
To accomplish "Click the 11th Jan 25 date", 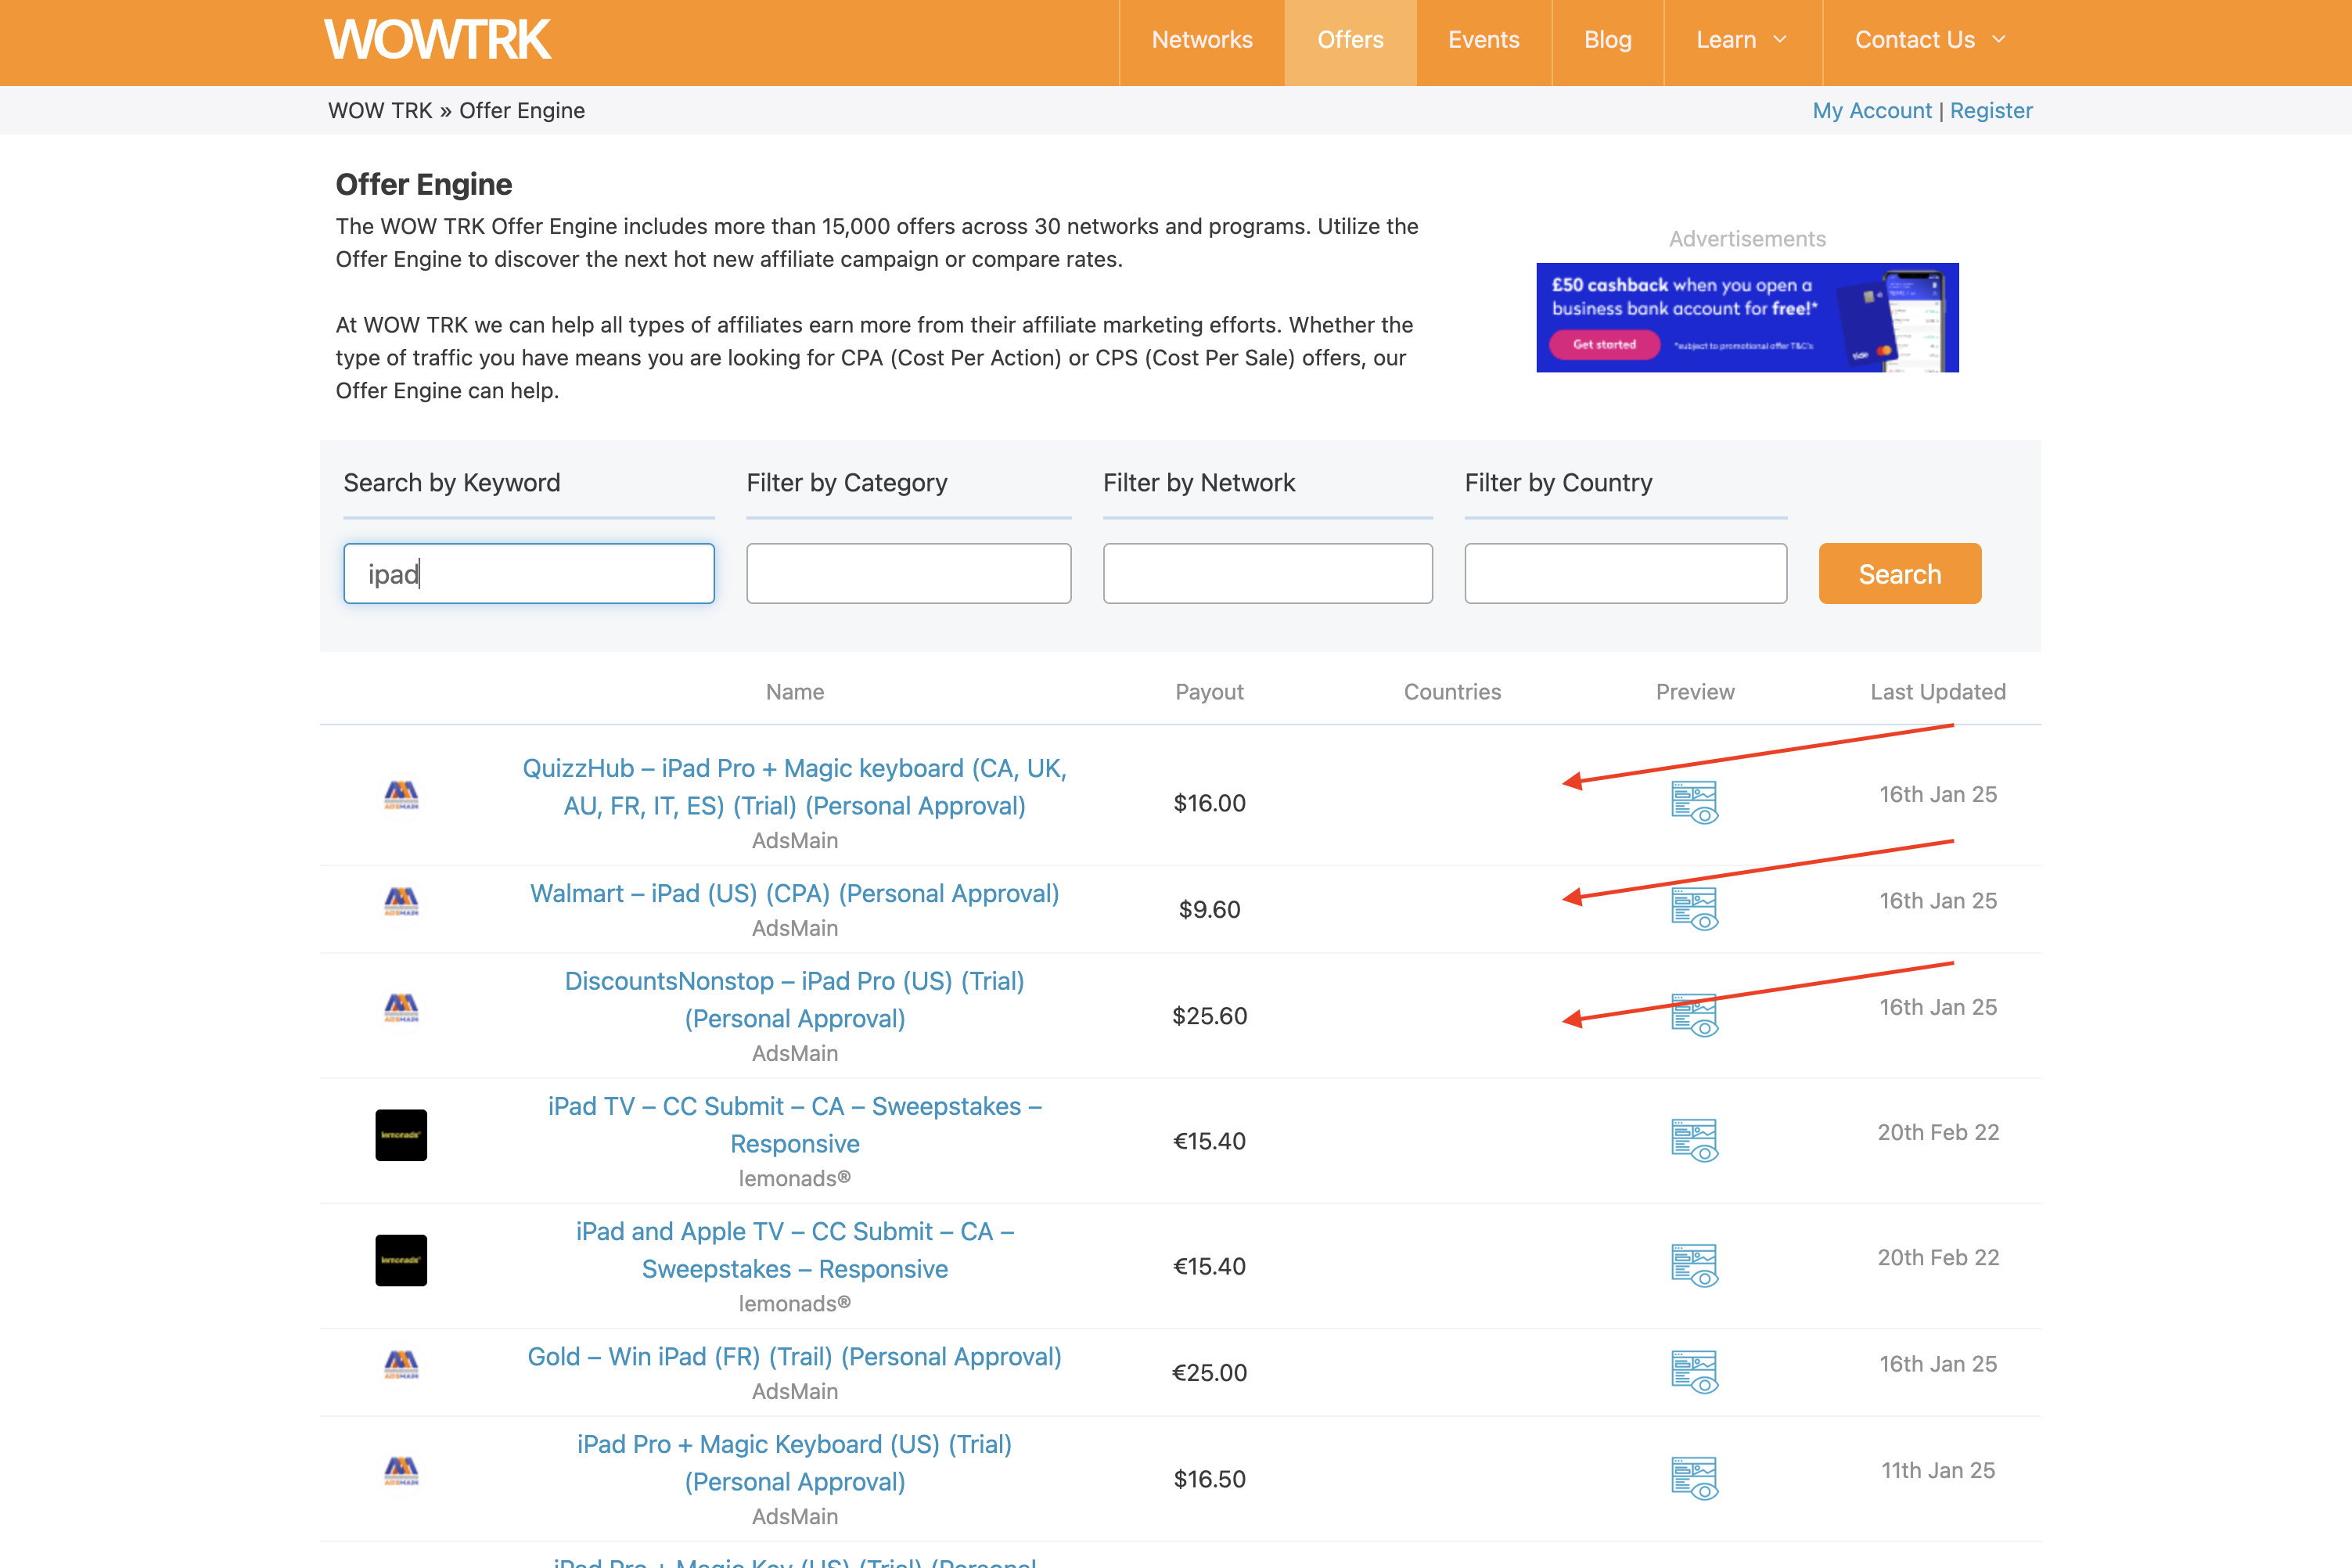I will (1938, 1471).
